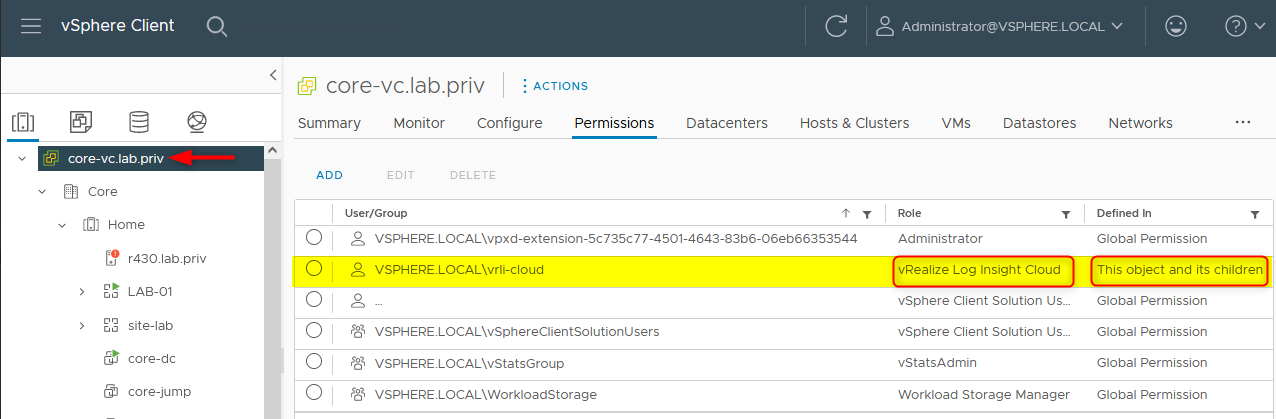
Task: Open the Configure tab
Action: coord(510,123)
